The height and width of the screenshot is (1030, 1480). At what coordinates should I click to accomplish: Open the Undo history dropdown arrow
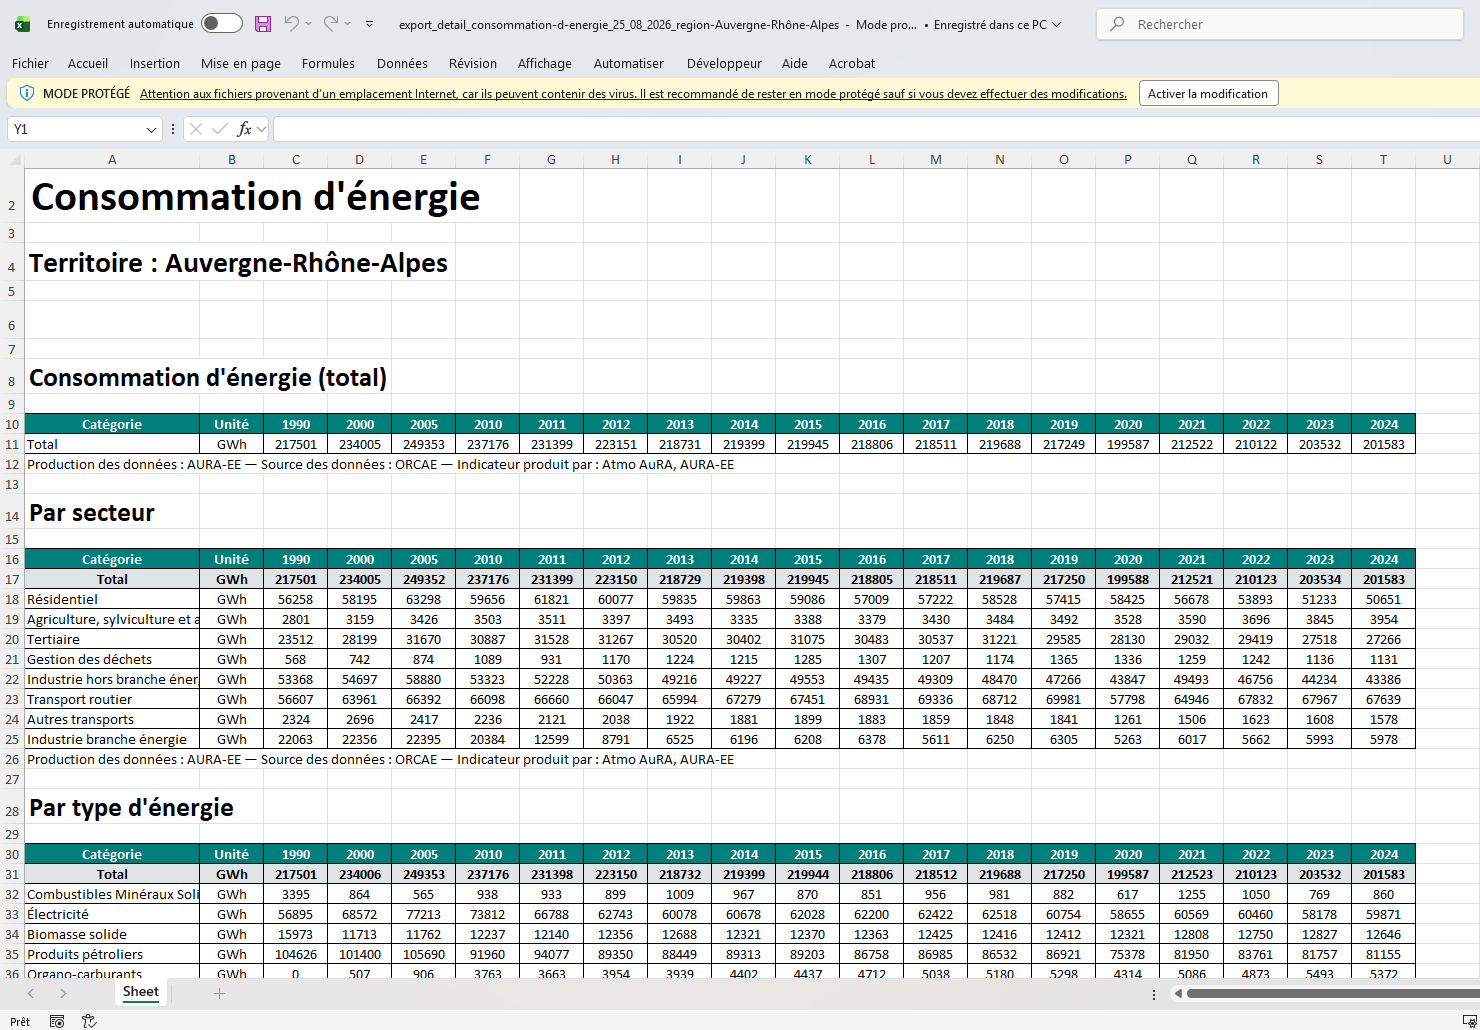click(x=308, y=24)
